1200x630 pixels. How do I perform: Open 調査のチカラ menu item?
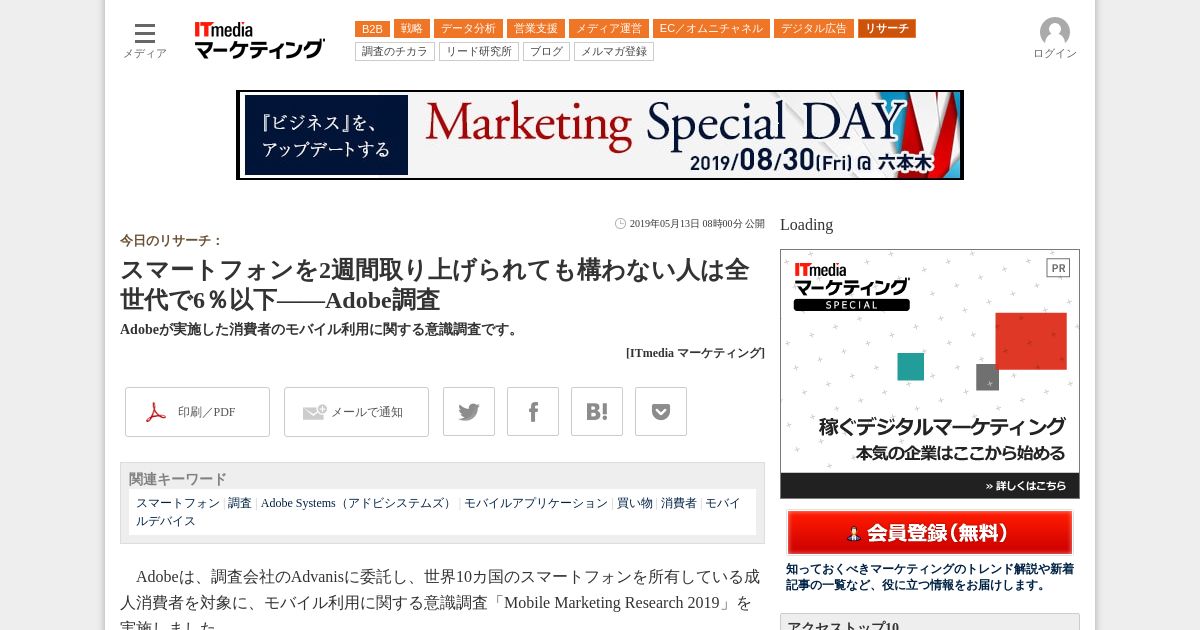pos(395,52)
